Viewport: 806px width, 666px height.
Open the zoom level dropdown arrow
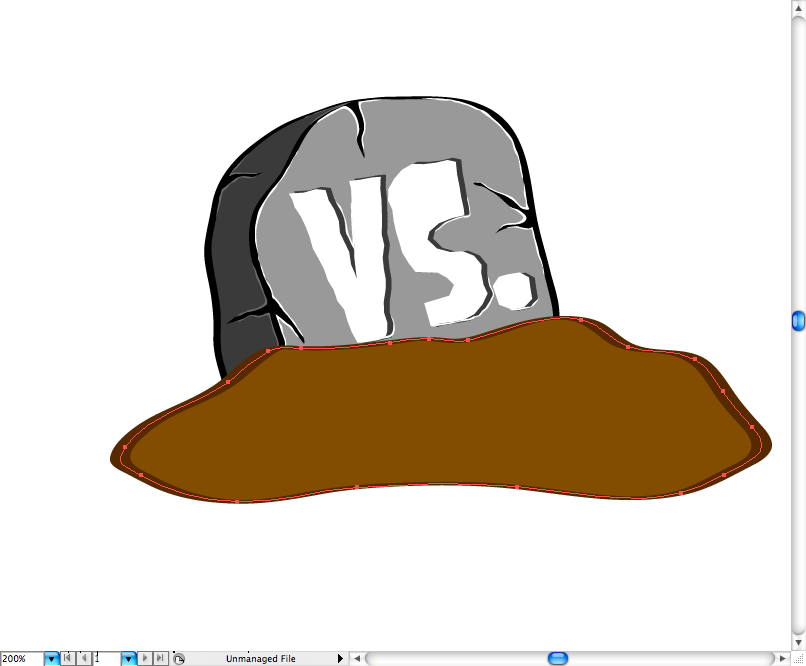[x=51, y=659]
